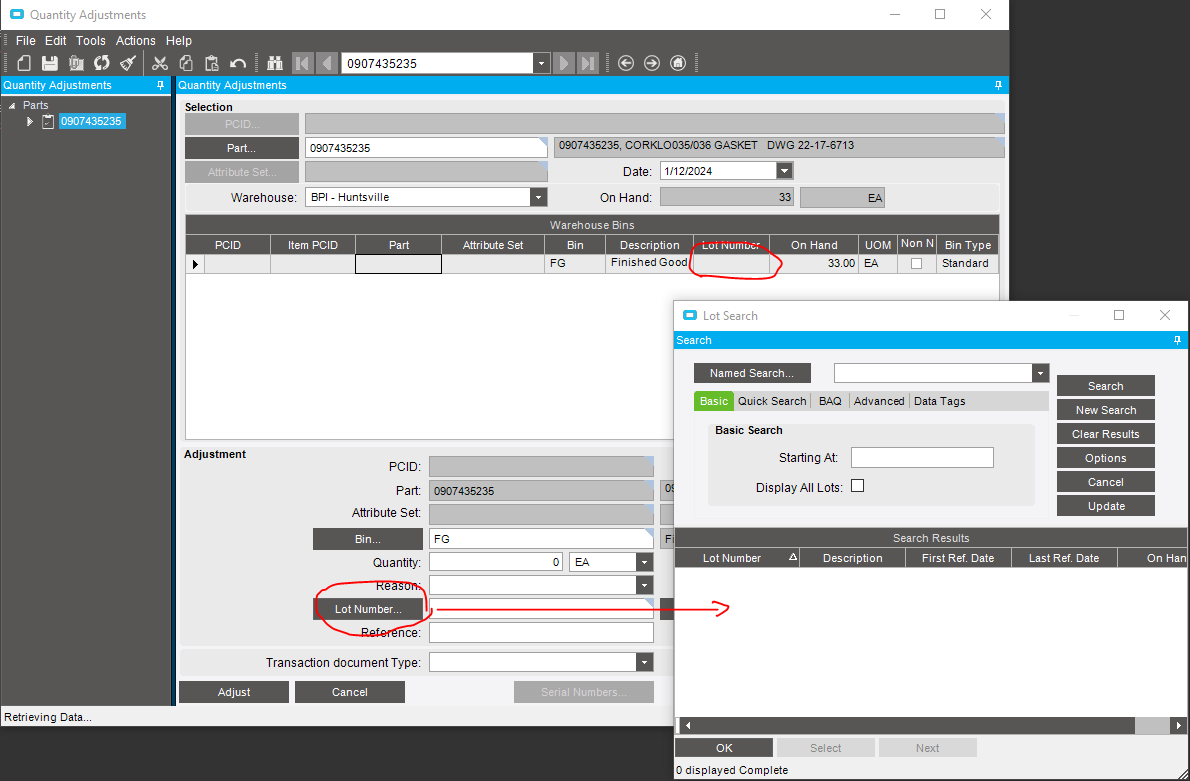Click clipboard icon beside 0907435235 tree node
The width and height of the screenshot is (1190, 781).
pyautogui.click(x=48, y=121)
